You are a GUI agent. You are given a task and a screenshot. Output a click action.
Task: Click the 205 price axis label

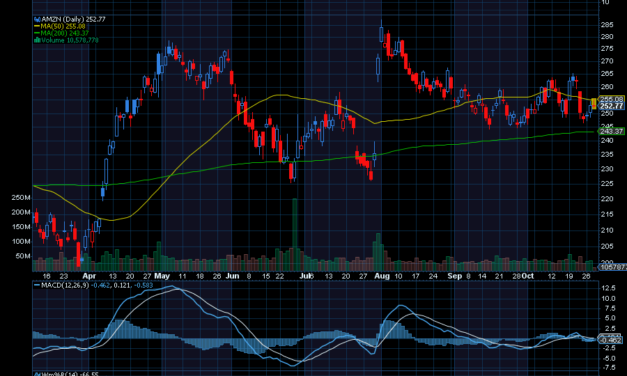tap(607, 247)
